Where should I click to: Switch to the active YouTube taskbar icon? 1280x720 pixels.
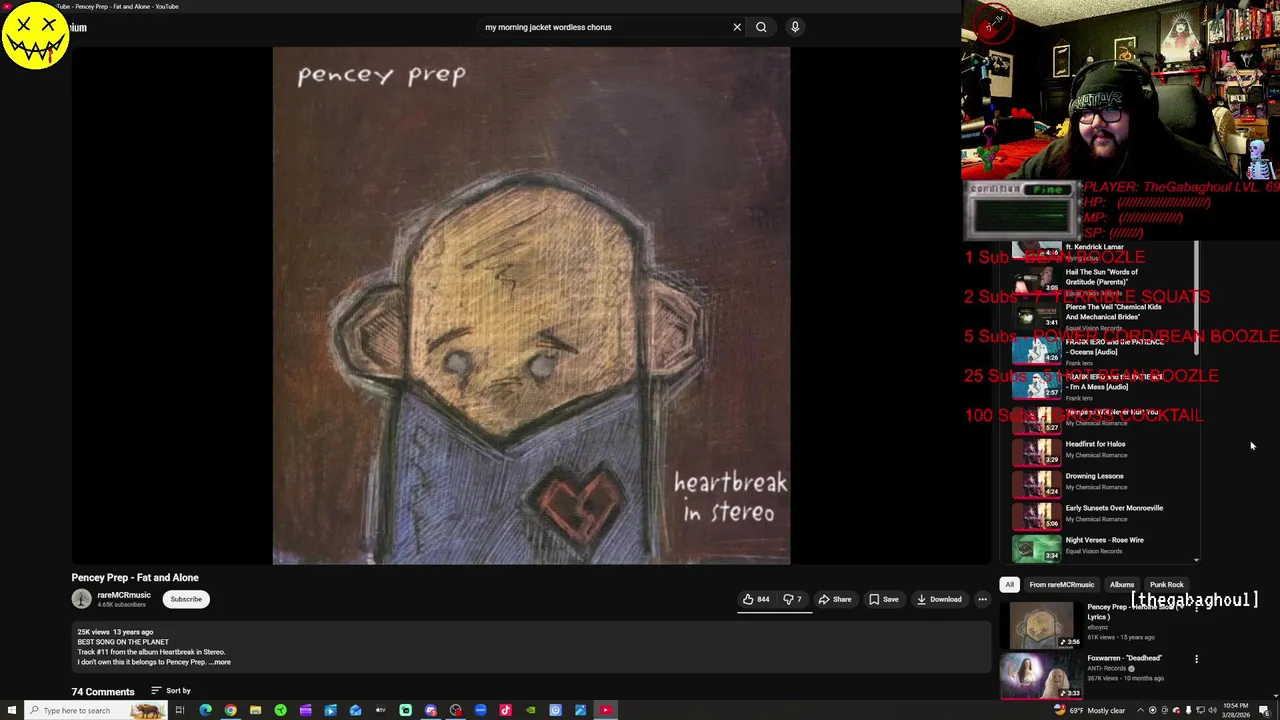(x=605, y=710)
